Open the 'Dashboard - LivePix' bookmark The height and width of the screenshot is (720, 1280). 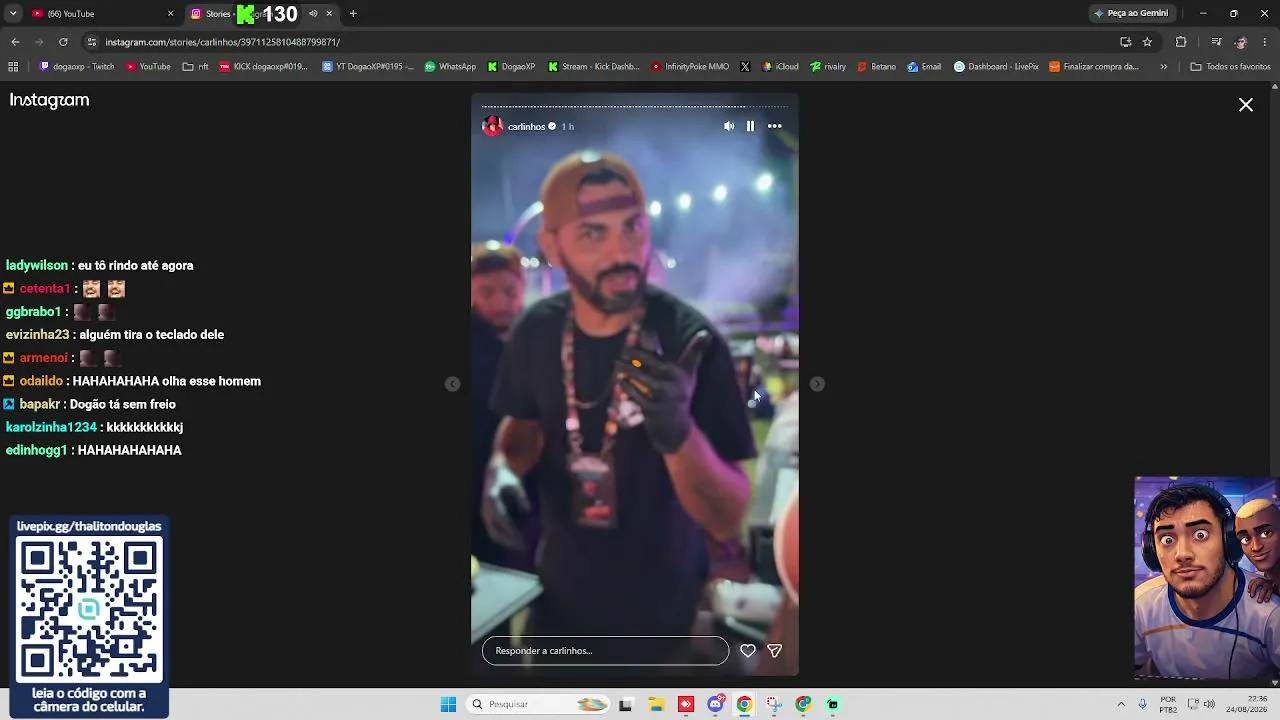(996, 67)
